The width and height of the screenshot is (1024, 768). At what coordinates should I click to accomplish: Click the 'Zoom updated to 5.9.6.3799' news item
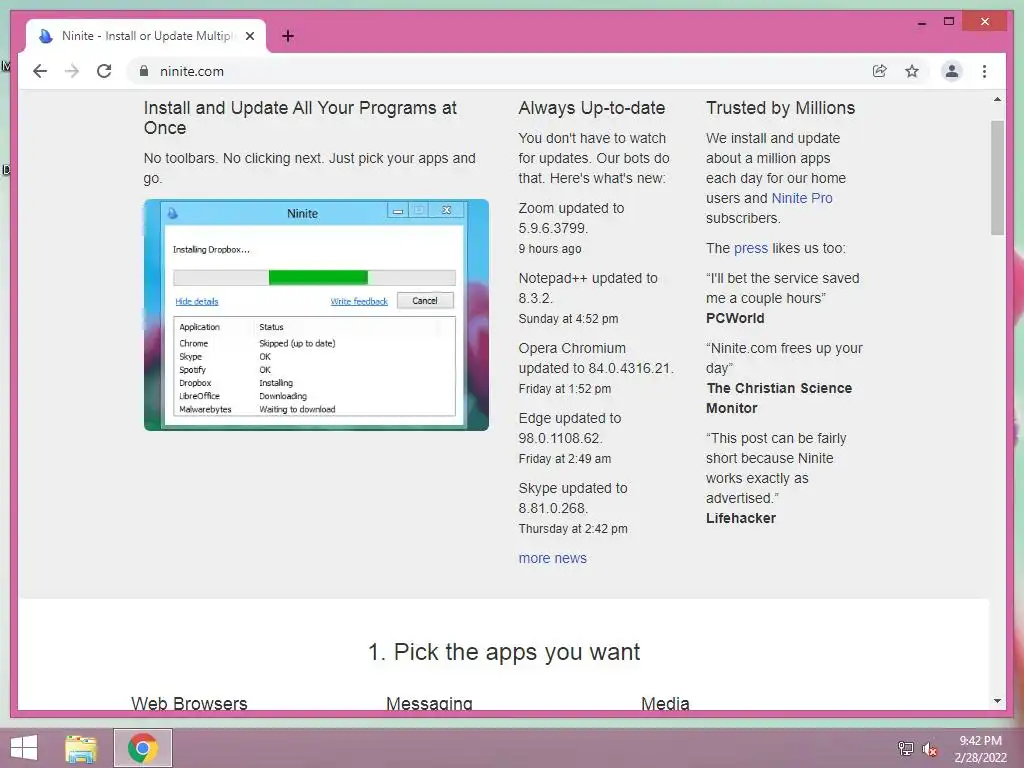(x=571, y=218)
